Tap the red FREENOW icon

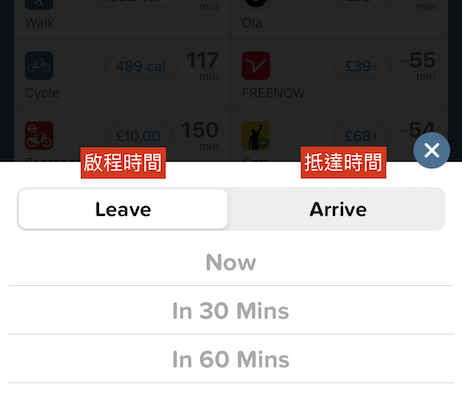(256, 66)
